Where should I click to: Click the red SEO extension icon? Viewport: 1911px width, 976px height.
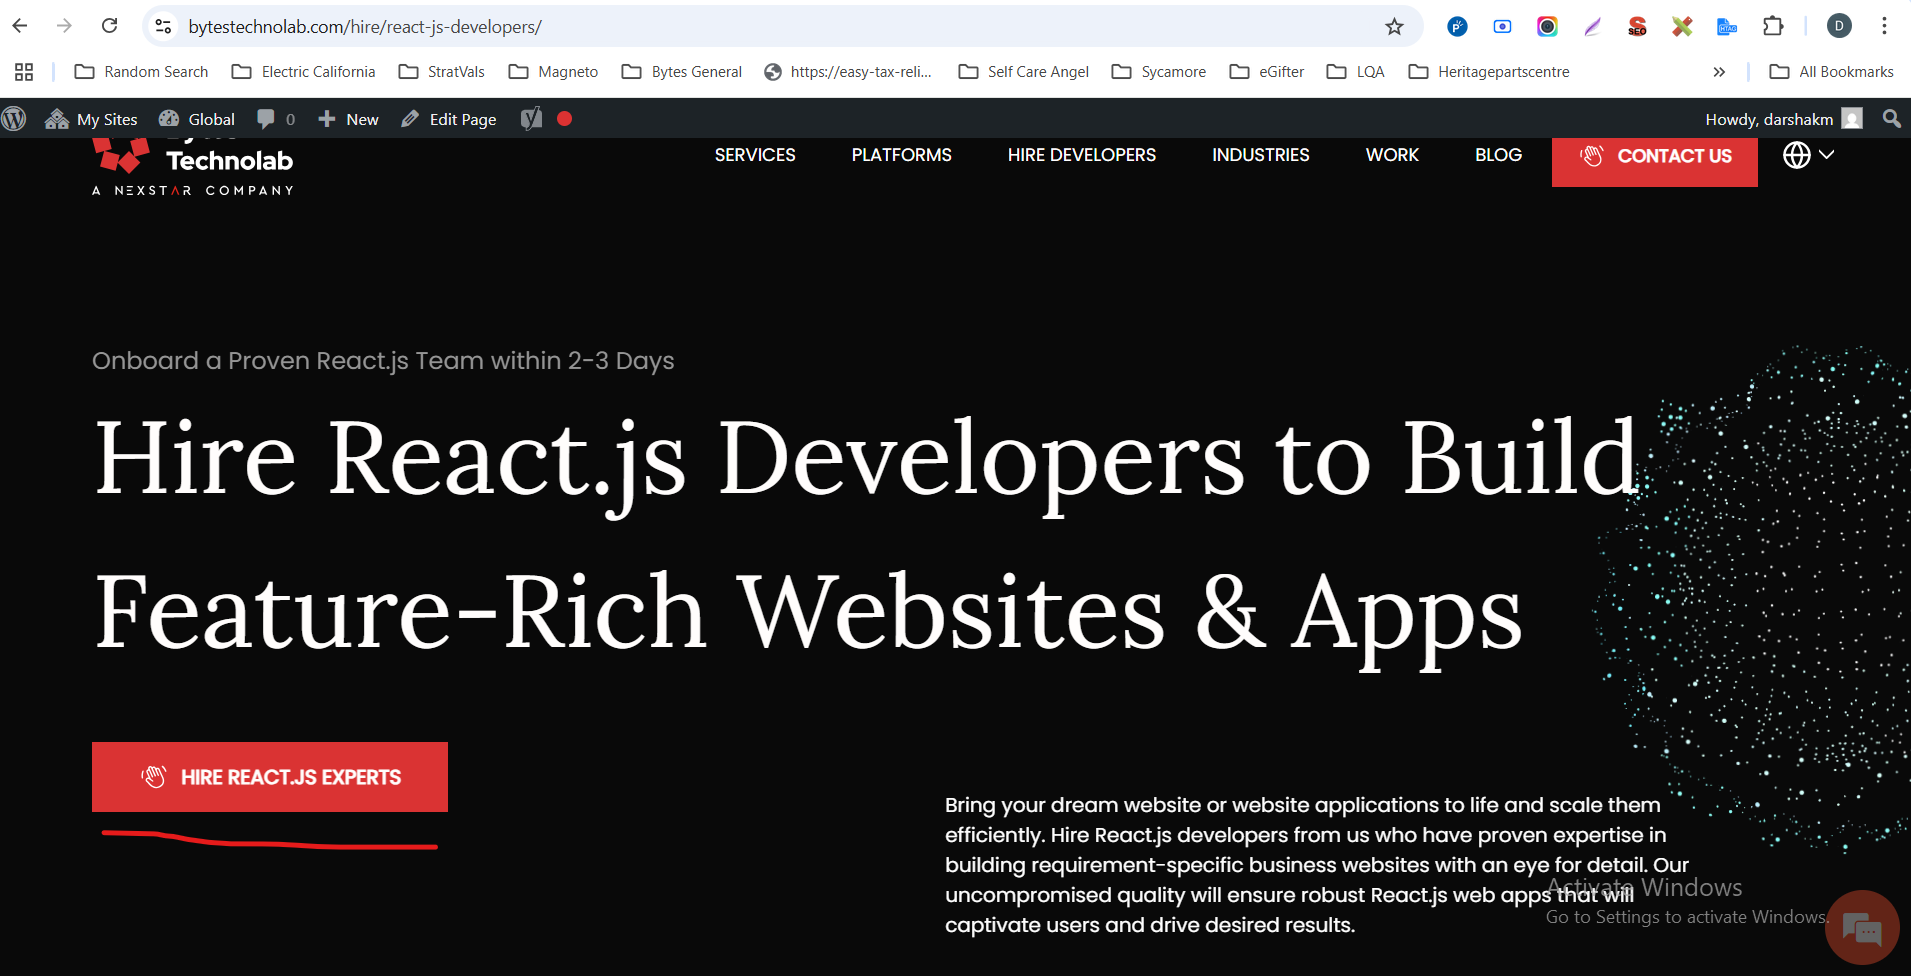(1637, 27)
